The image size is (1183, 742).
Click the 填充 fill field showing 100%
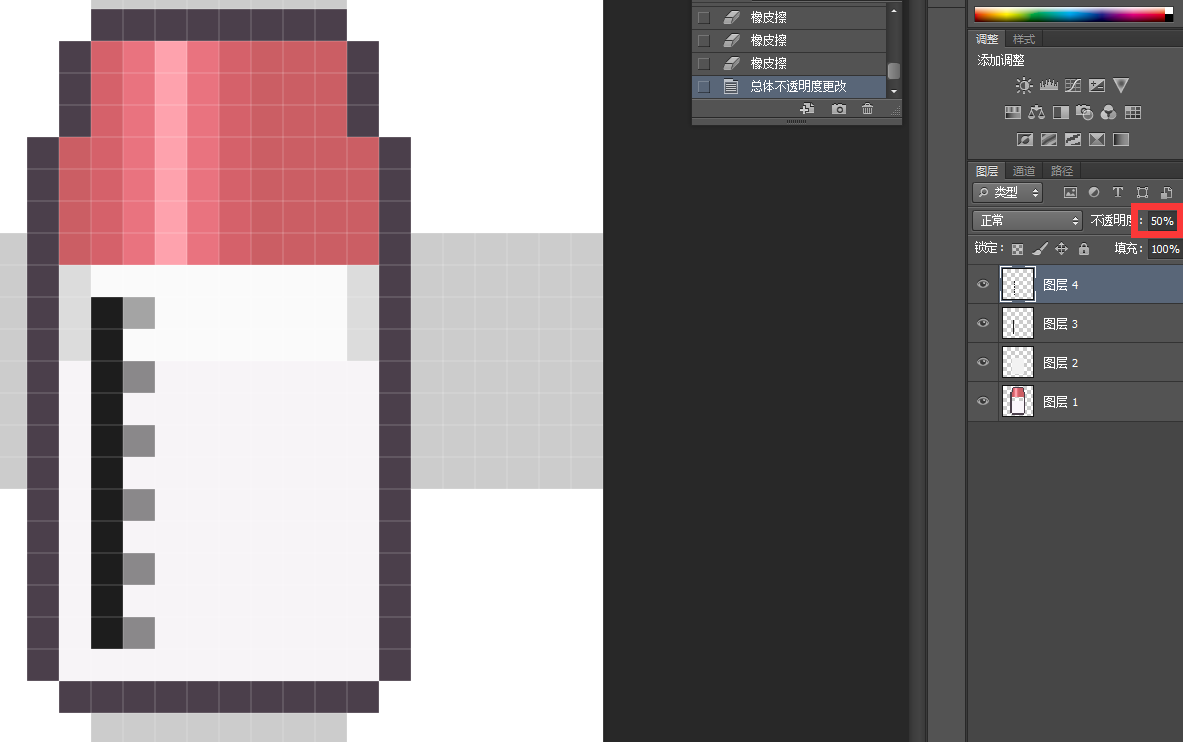pyautogui.click(x=1165, y=249)
